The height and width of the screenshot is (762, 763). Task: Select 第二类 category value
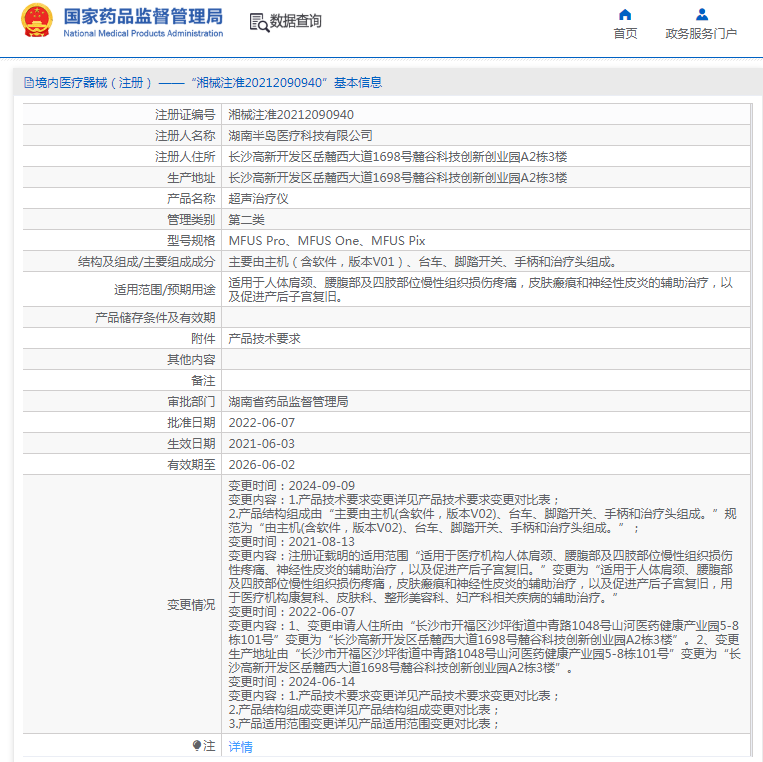click(x=246, y=219)
